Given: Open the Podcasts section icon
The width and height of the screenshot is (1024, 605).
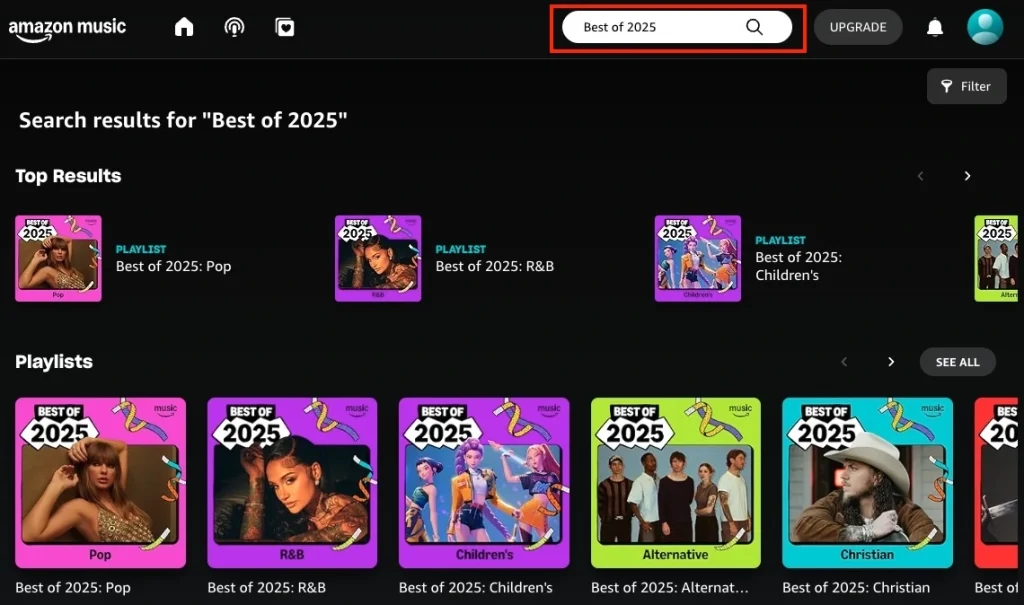Looking at the screenshot, I should 234,27.
